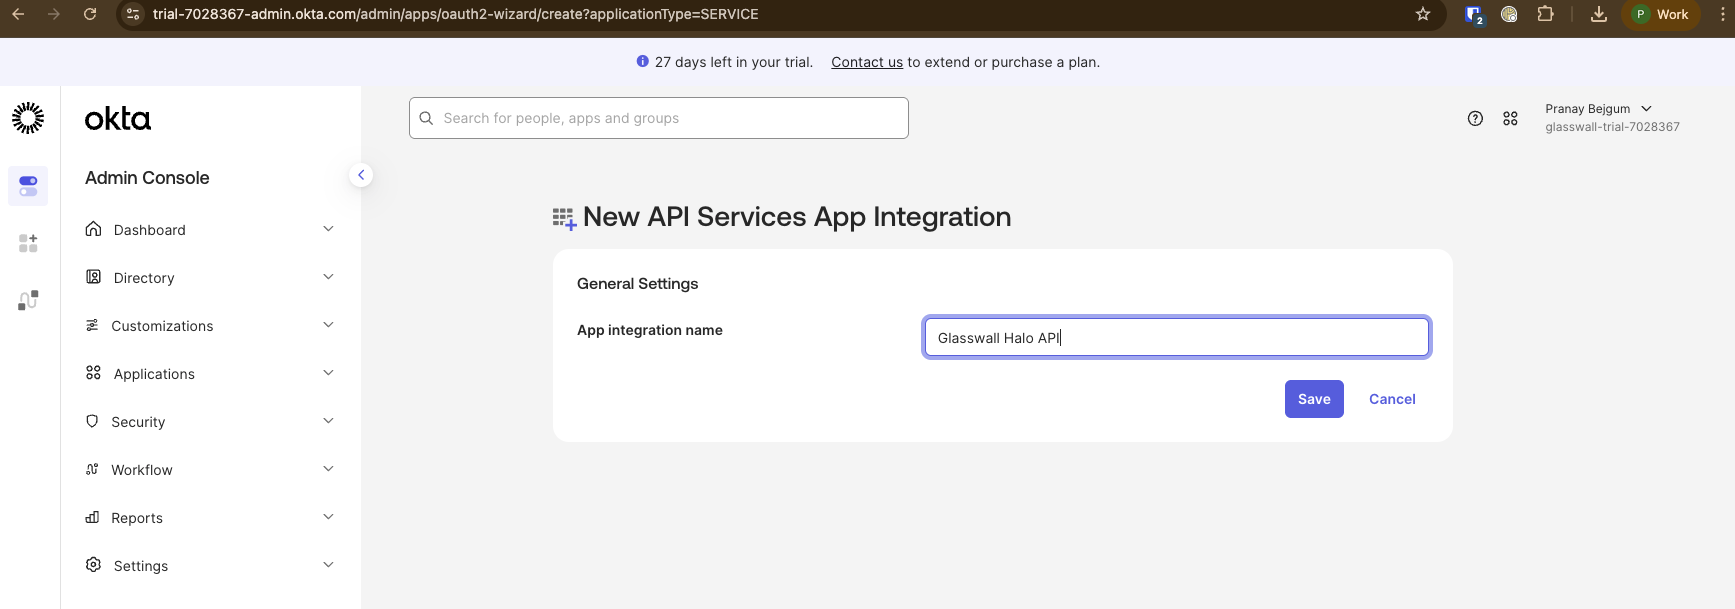Click the Applications grid icon

pyautogui.click(x=93, y=373)
